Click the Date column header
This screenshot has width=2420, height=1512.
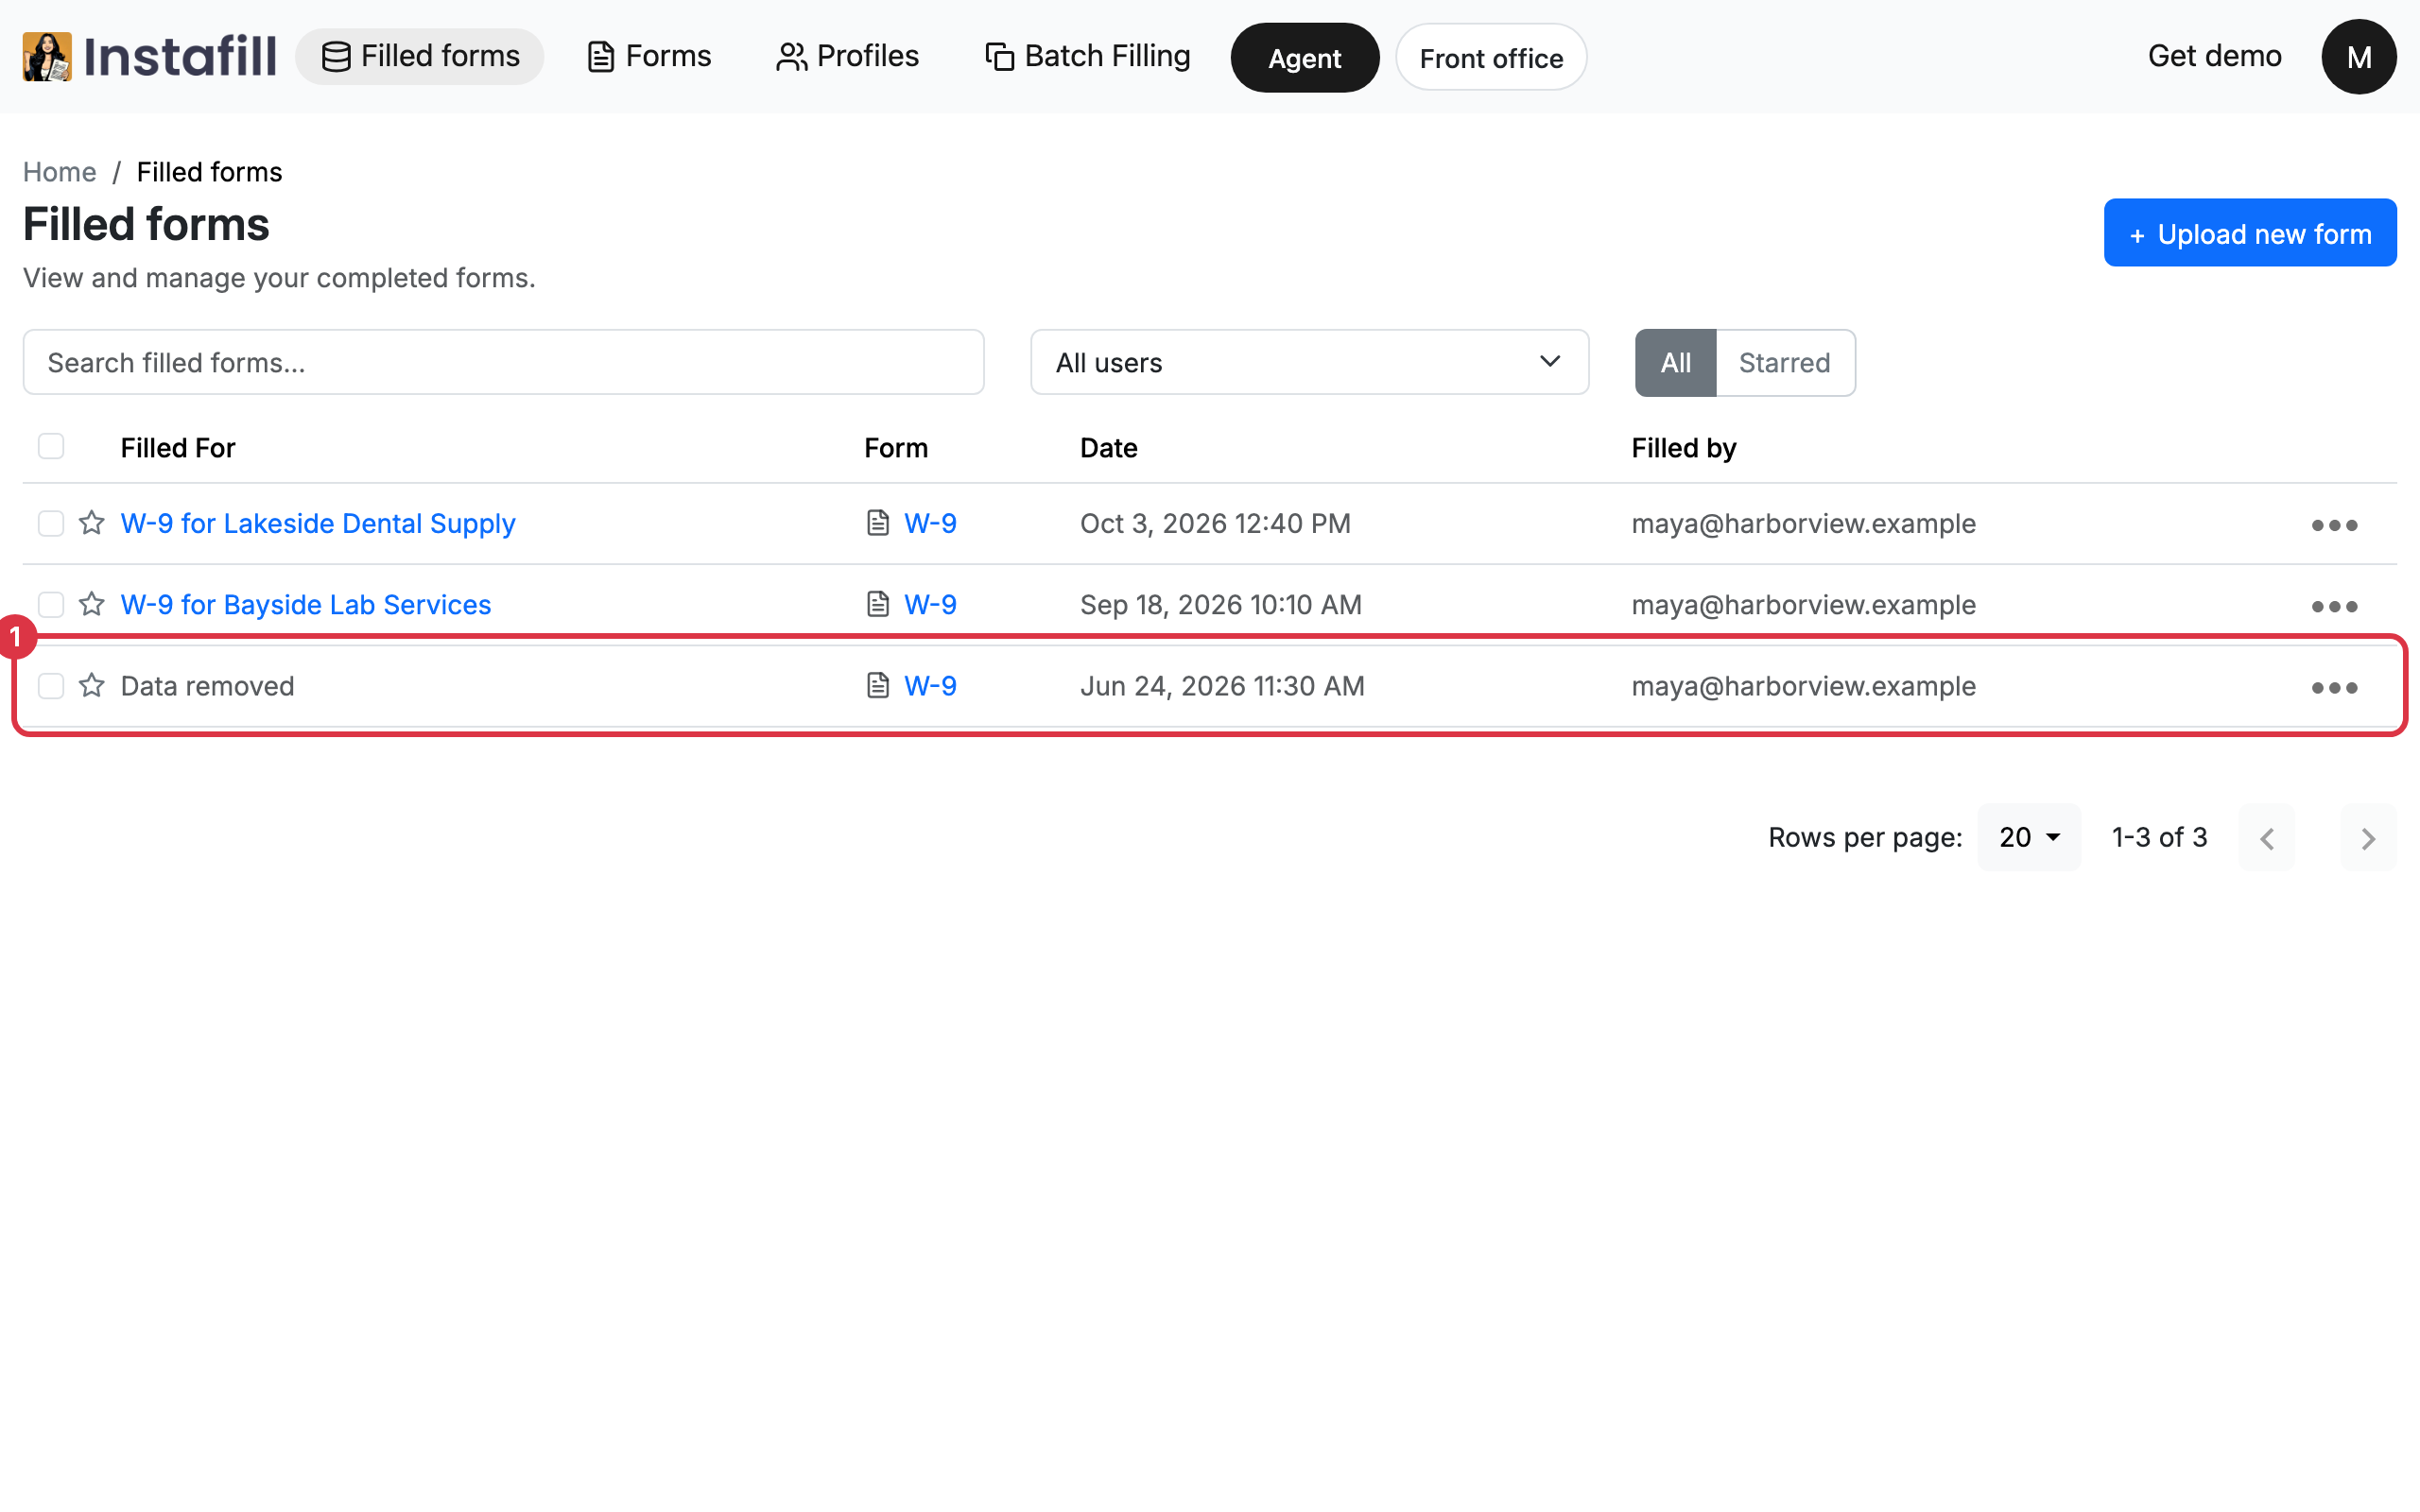pyautogui.click(x=1108, y=448)
